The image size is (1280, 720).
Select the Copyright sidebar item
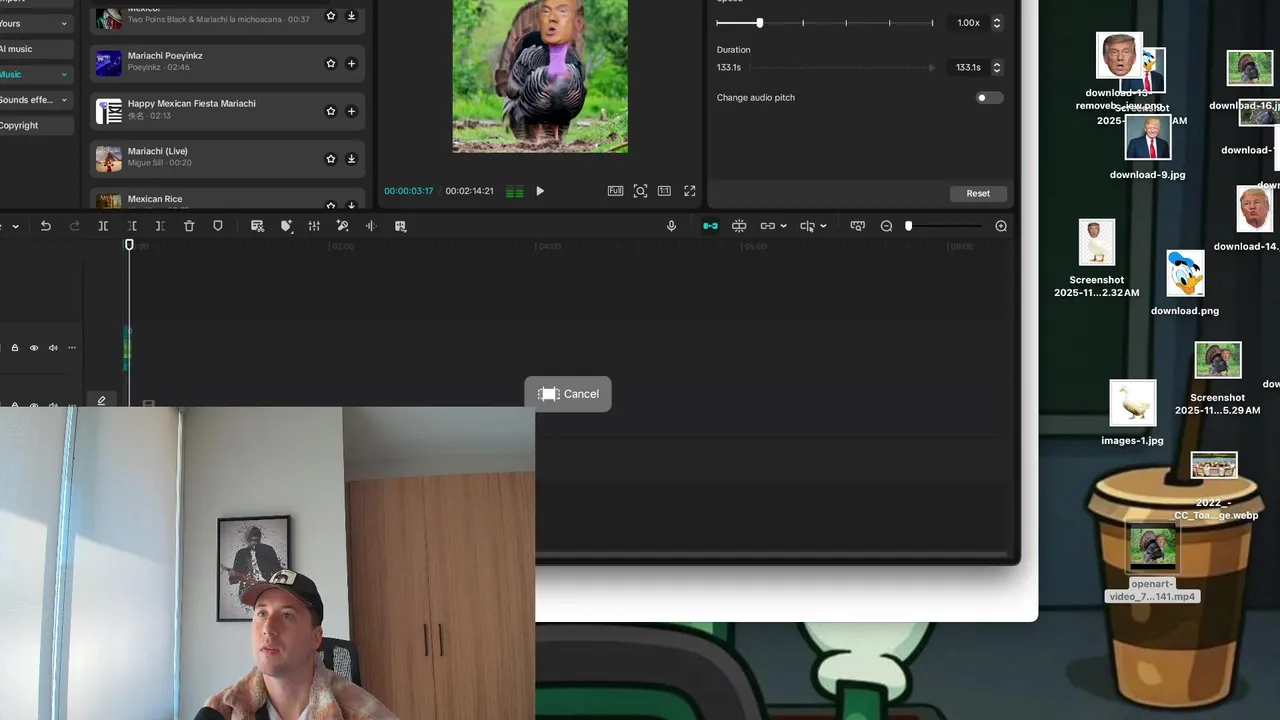click(36, 126)
